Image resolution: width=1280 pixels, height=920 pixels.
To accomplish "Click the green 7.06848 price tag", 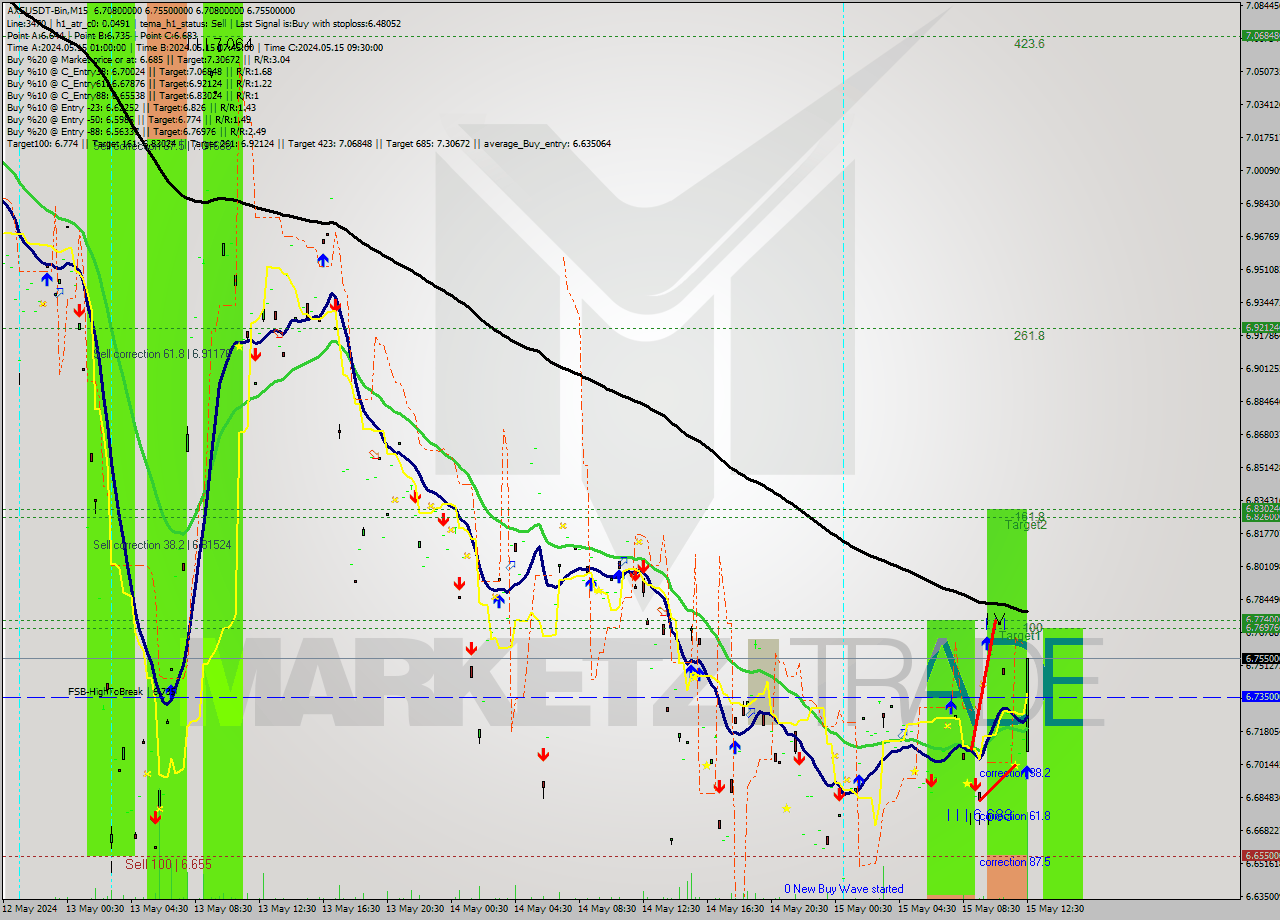I will point(1259,36).
